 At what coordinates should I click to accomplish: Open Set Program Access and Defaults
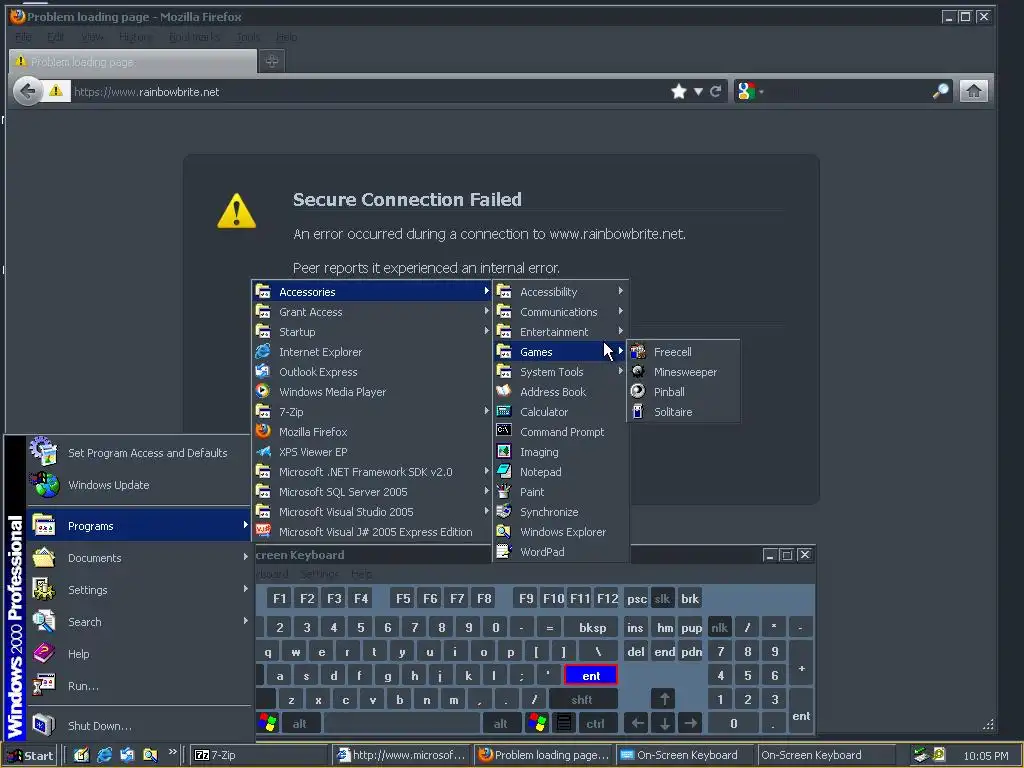click(138, 453)
